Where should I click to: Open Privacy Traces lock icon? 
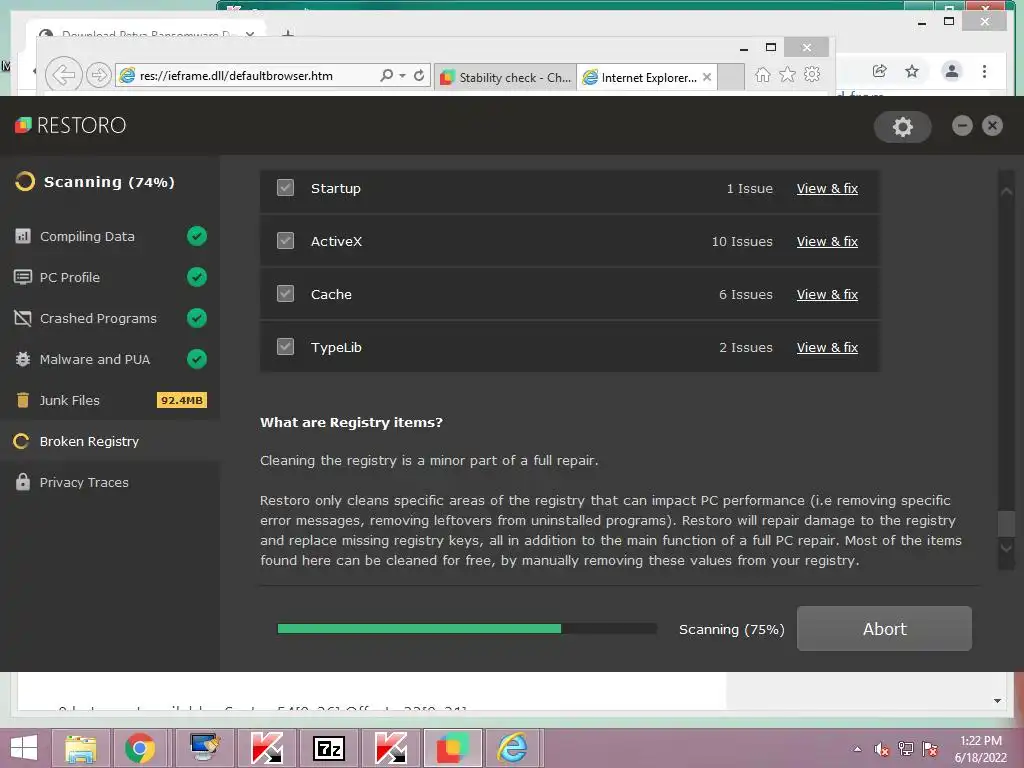pos(23,482)
